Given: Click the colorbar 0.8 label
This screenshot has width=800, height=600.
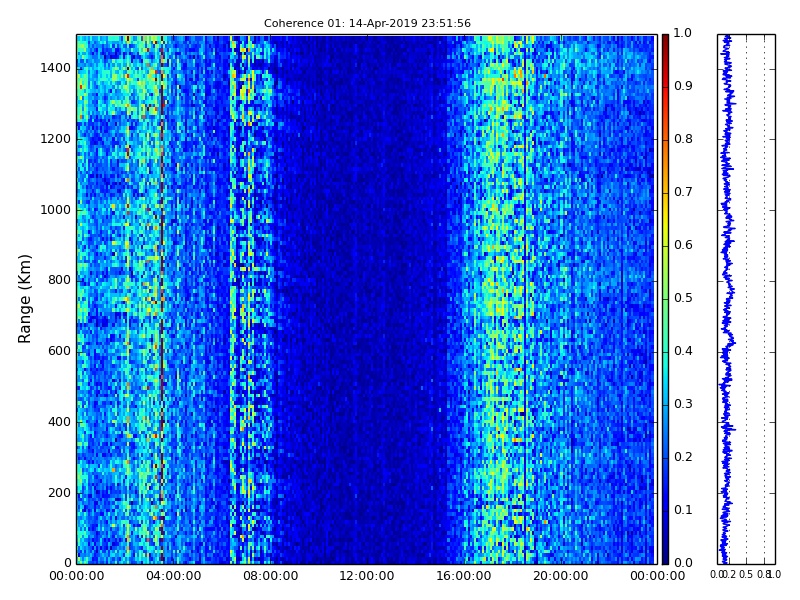Looking at the screenshot, I should (683, 139).
